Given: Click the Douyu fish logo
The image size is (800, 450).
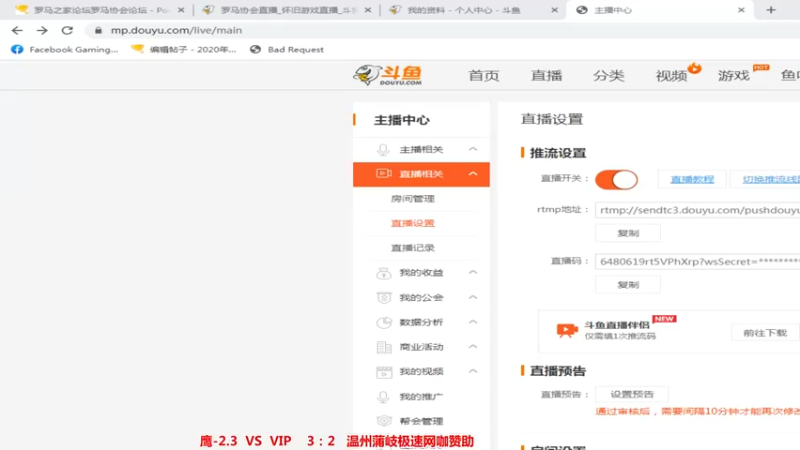Looking at the screenshot, I should click(x=388, y=75).
